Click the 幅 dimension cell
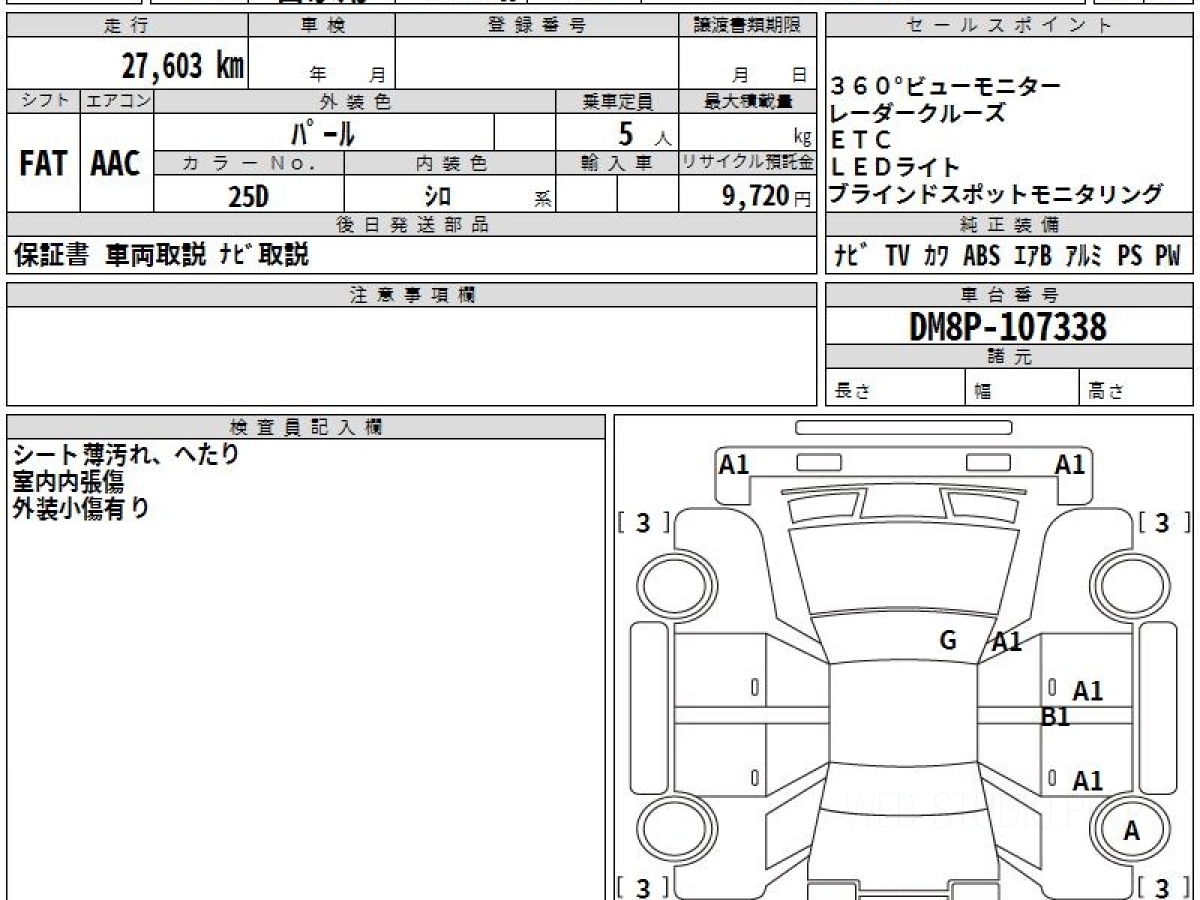 1022,388
